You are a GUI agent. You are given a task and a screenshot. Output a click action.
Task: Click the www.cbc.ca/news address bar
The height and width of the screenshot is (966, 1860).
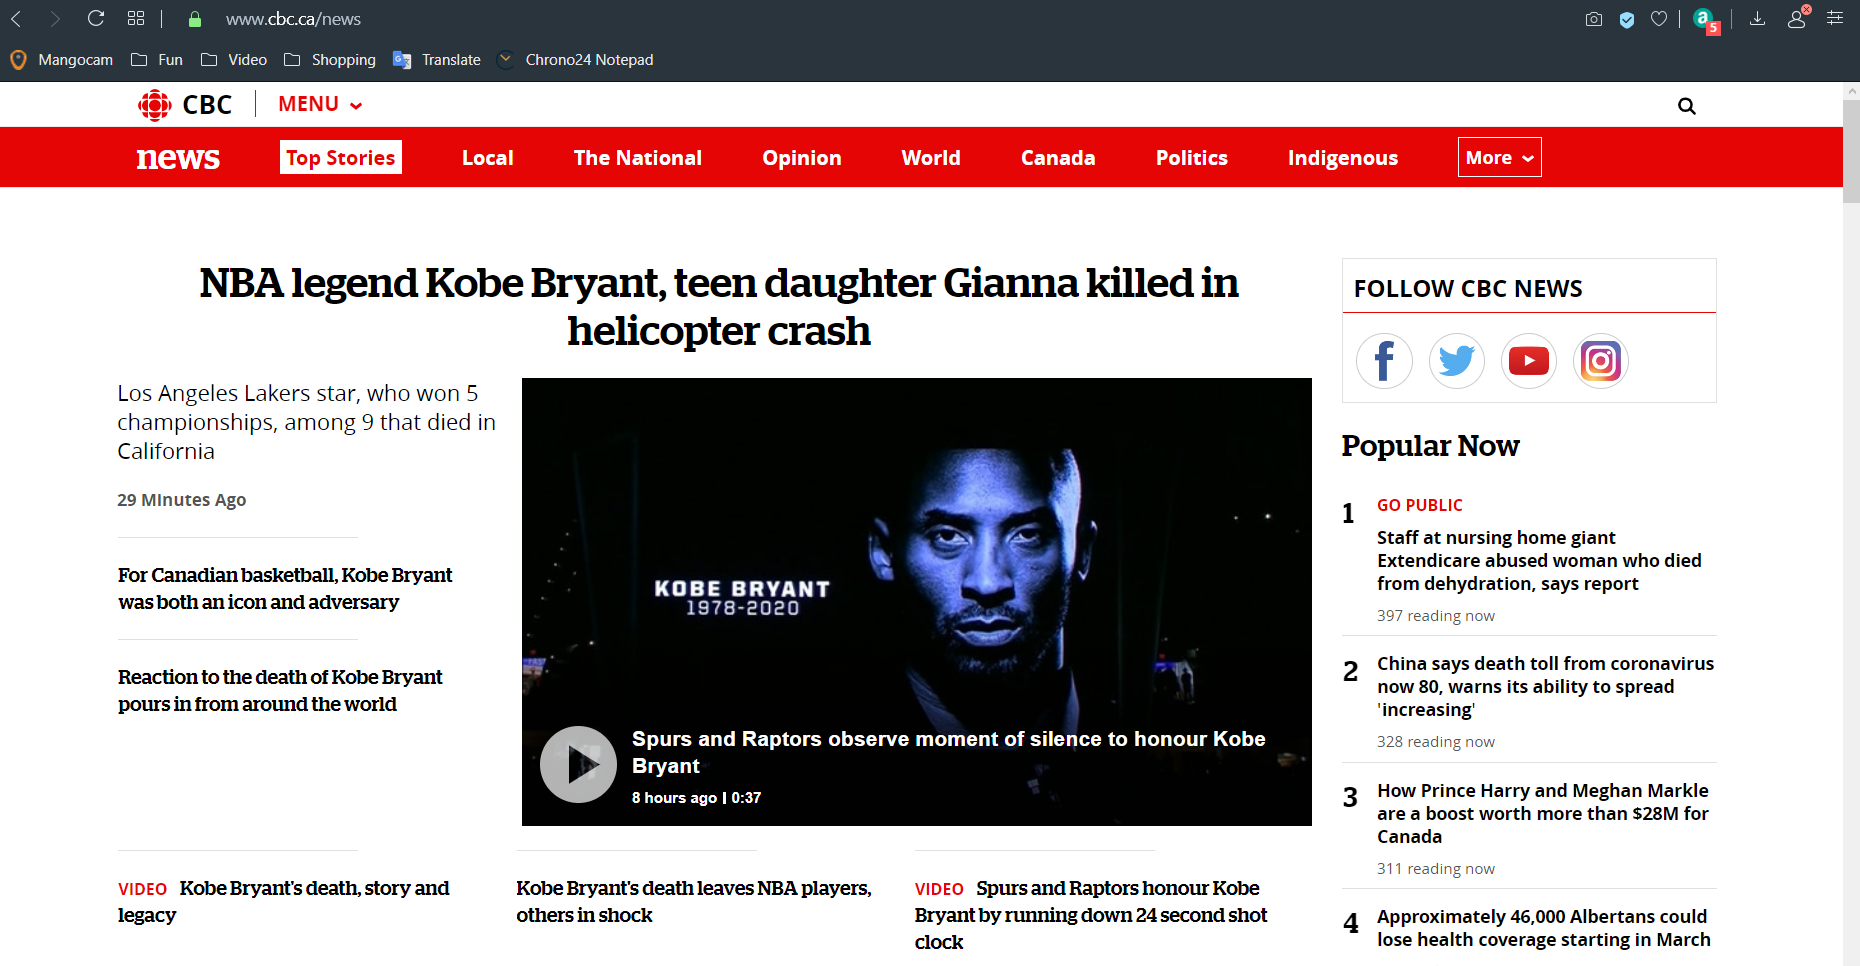[292, 19]
